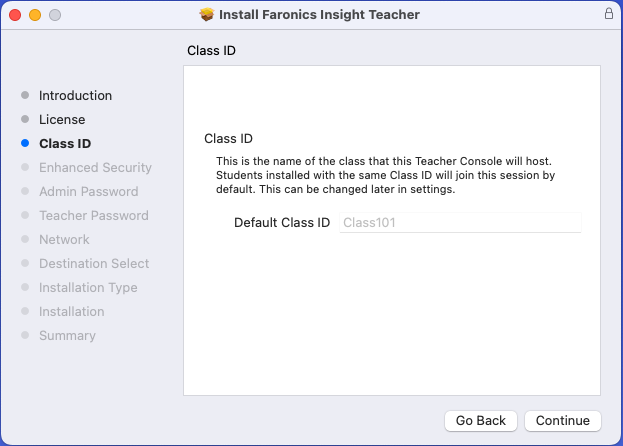The image size is (623, 446).
Task: Click the Default Class ID text field
Action: click(x=461, y=223)
